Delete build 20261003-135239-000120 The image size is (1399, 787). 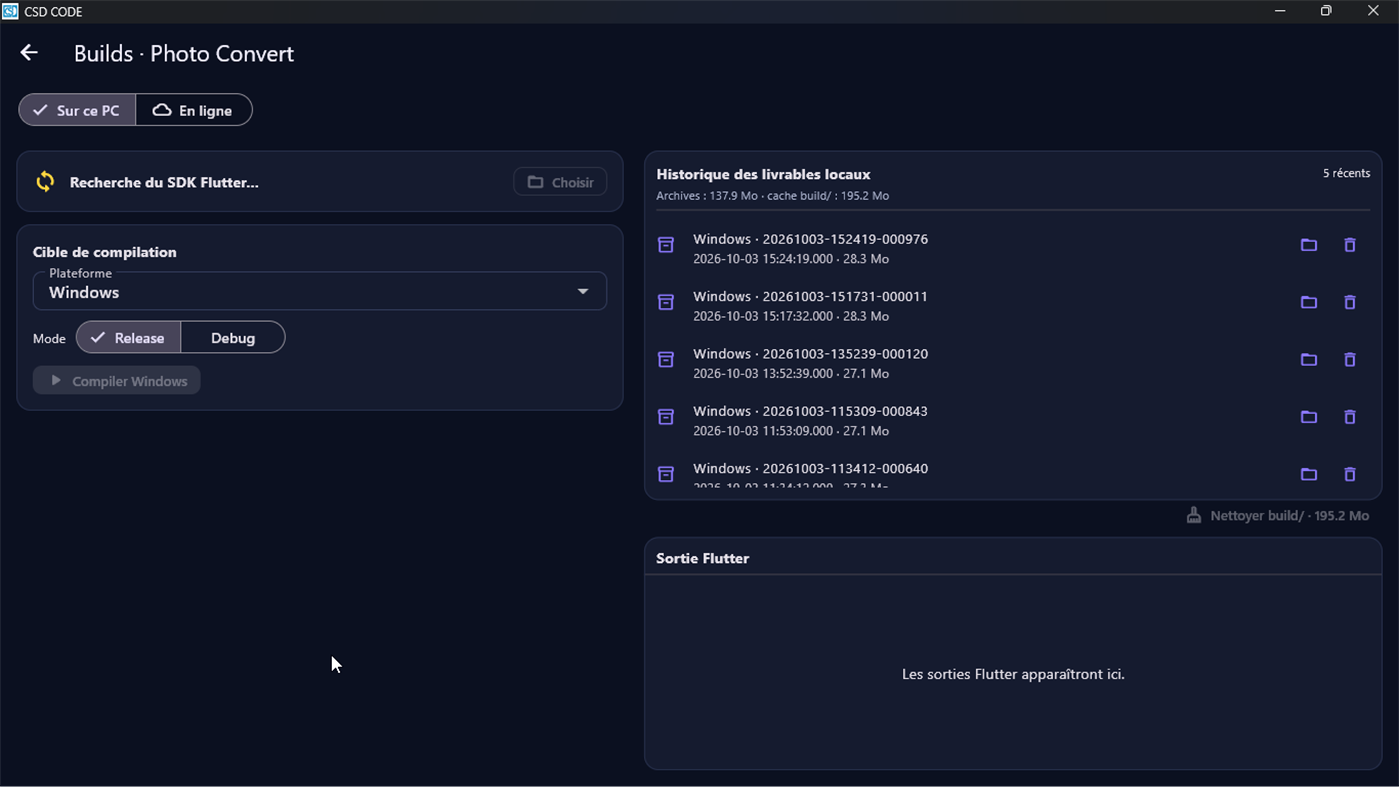[x=1349, y=359]
